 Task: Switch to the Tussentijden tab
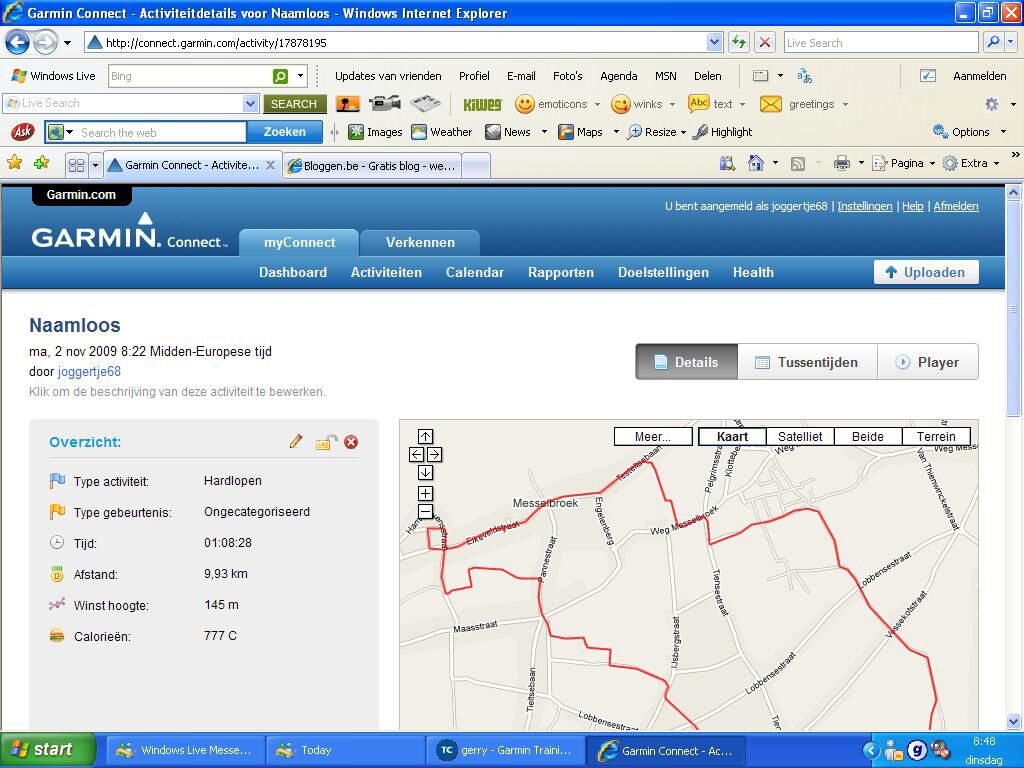[807, 362]
